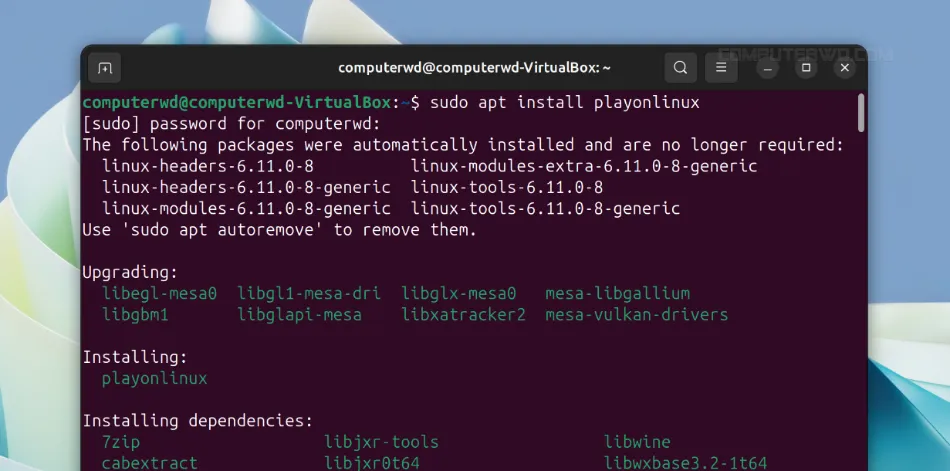Click package libgl1-mesa-dri

[x=309, y=293]
